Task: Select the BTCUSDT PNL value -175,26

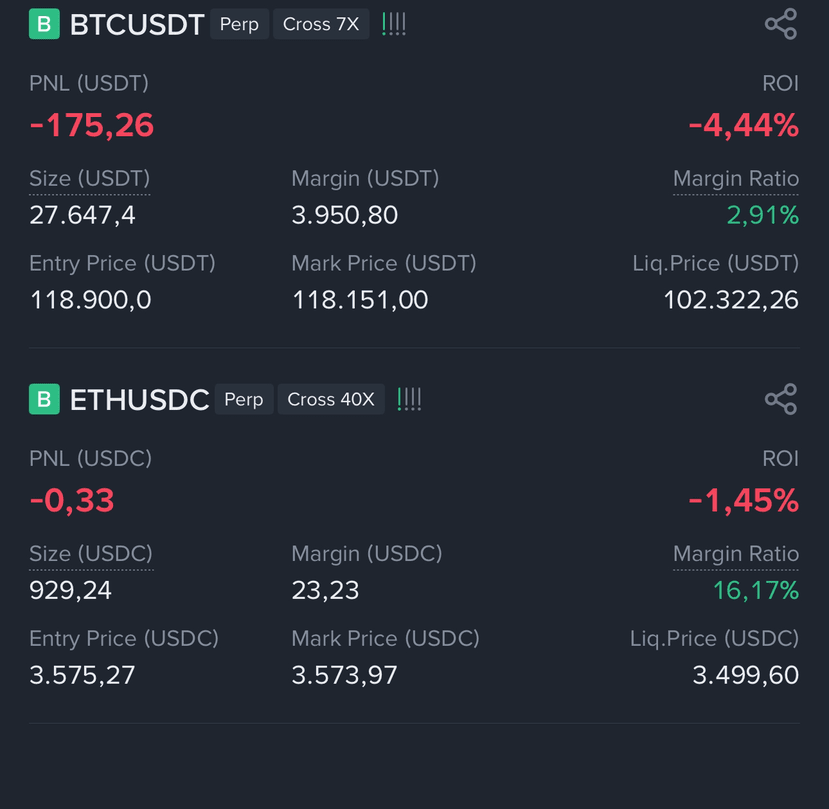Action: pos(91,126)
